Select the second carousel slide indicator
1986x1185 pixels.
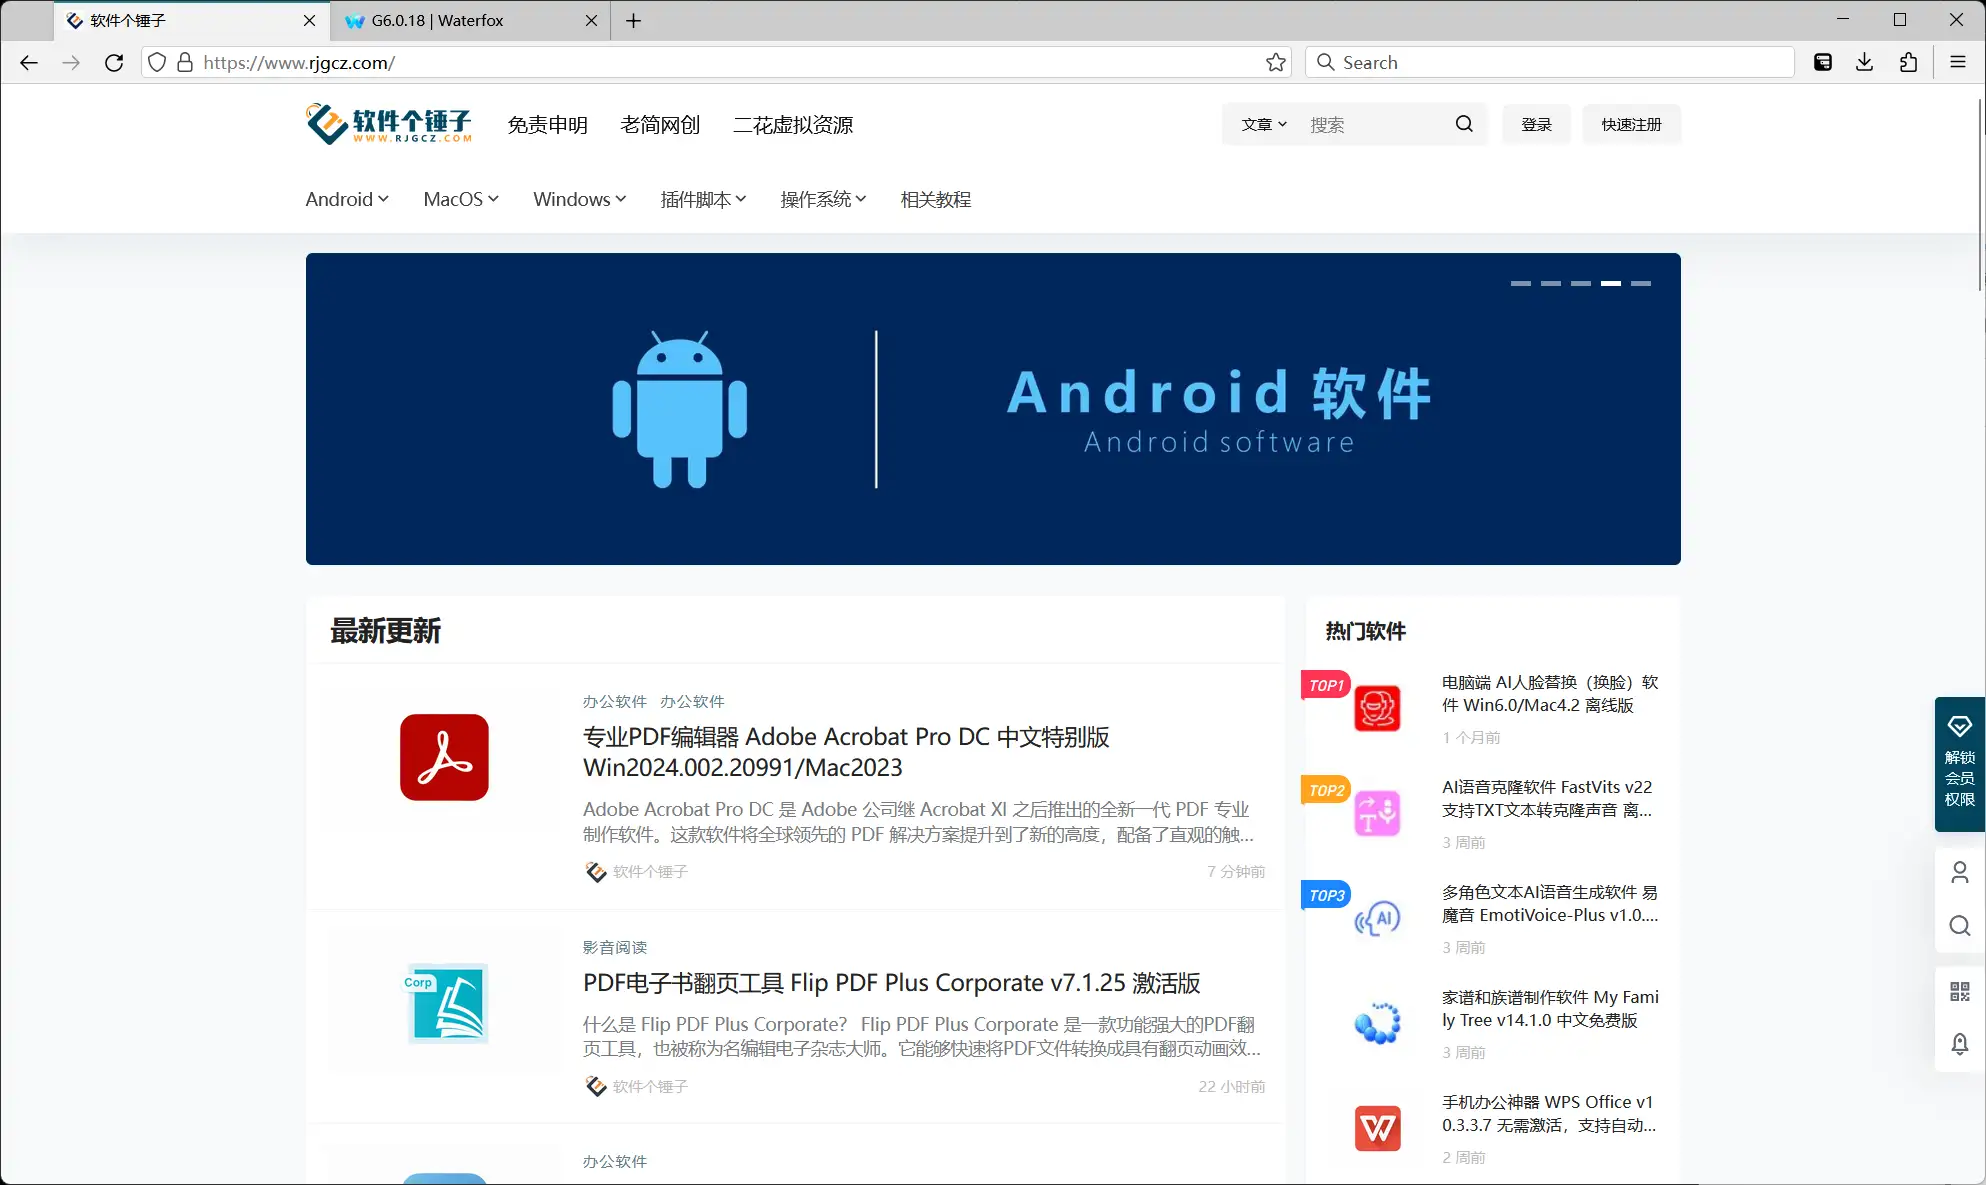1551,283
